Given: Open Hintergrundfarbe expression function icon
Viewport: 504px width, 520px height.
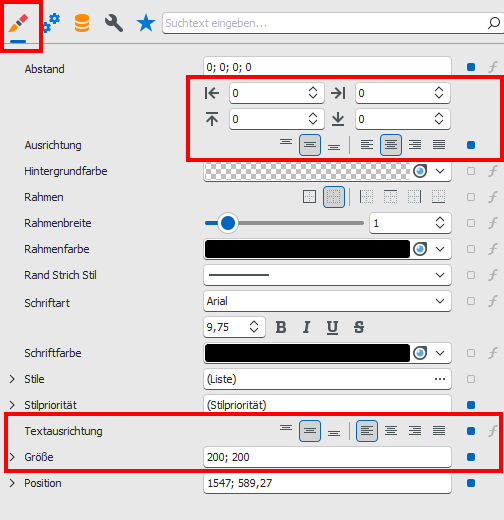Looking at the screenshot, I should click(493, 171).
